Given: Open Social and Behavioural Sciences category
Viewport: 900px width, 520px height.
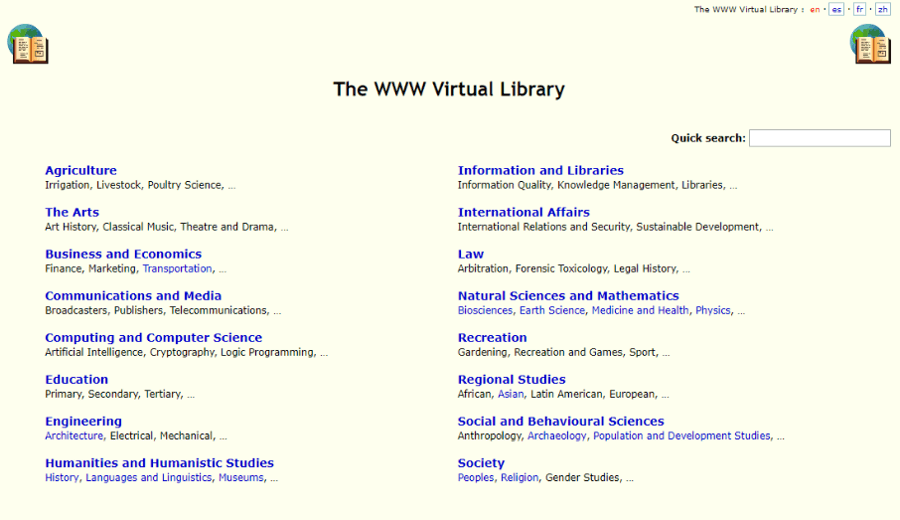Looking at the screenshot, I should click(561, 422).
